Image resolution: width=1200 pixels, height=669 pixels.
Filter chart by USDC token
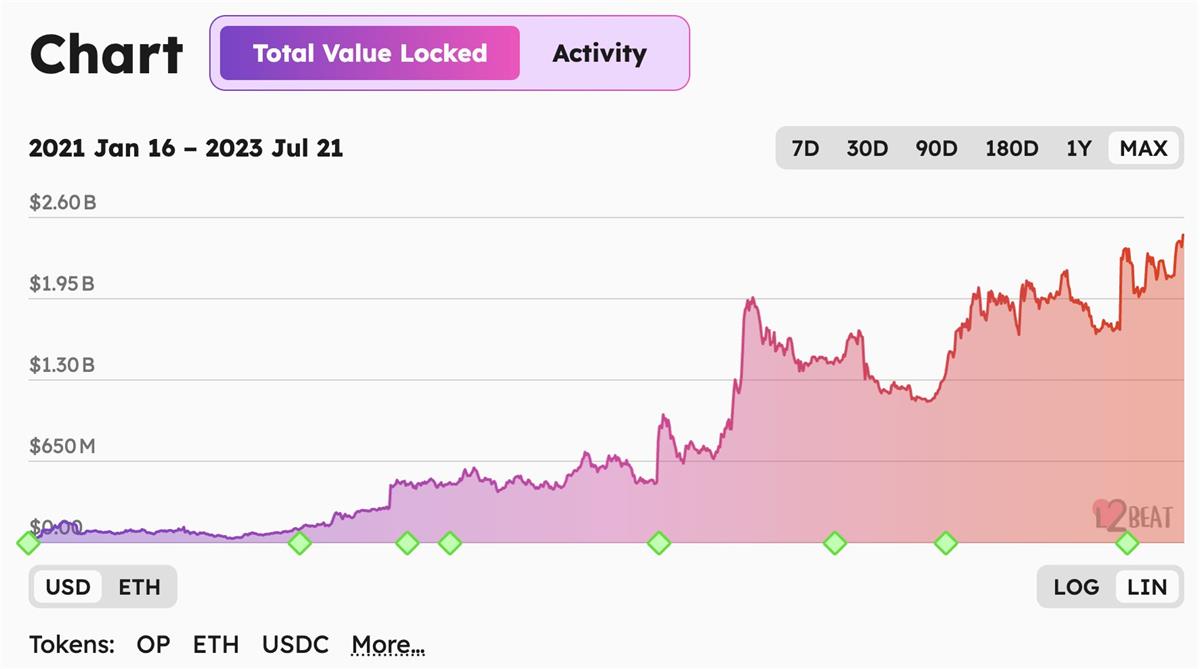(295, 645)
